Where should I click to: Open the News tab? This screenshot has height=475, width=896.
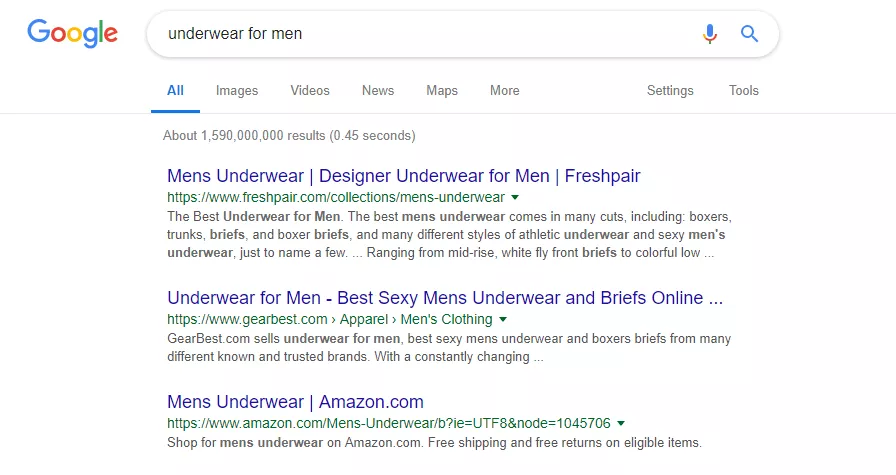coord(378,90)
